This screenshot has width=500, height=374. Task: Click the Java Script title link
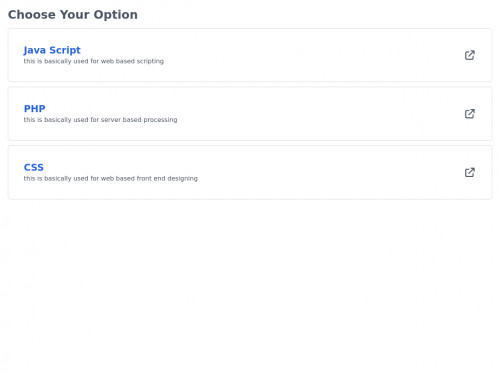click(x=52, y=50)
